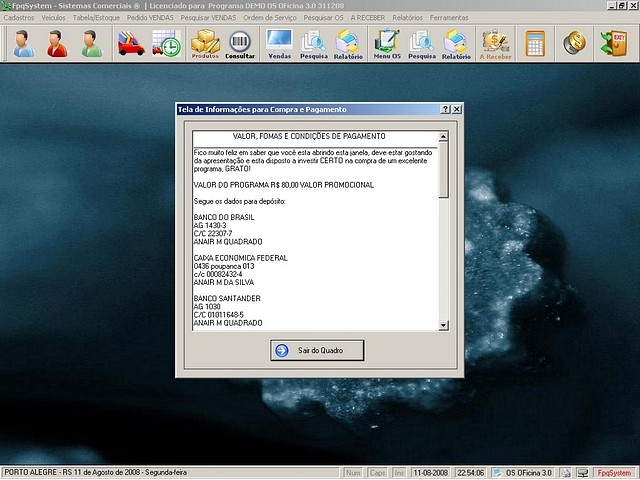Open the blue-shirt client registration icon
This screenshot has width=640, height=480.
tap(24, 43)
